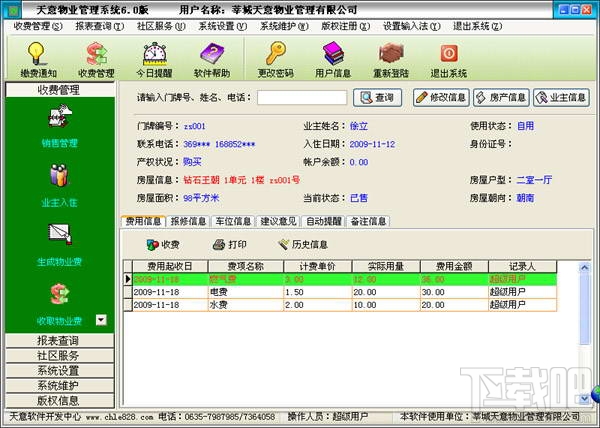This screenshot has width=600, height=428.
Task: Click the 查询 search button
Action: point(377,98)
